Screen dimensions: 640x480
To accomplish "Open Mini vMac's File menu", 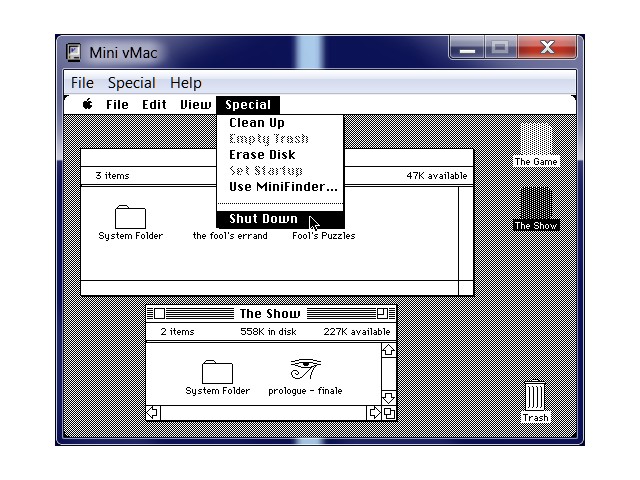I will [x=82, y=83].
